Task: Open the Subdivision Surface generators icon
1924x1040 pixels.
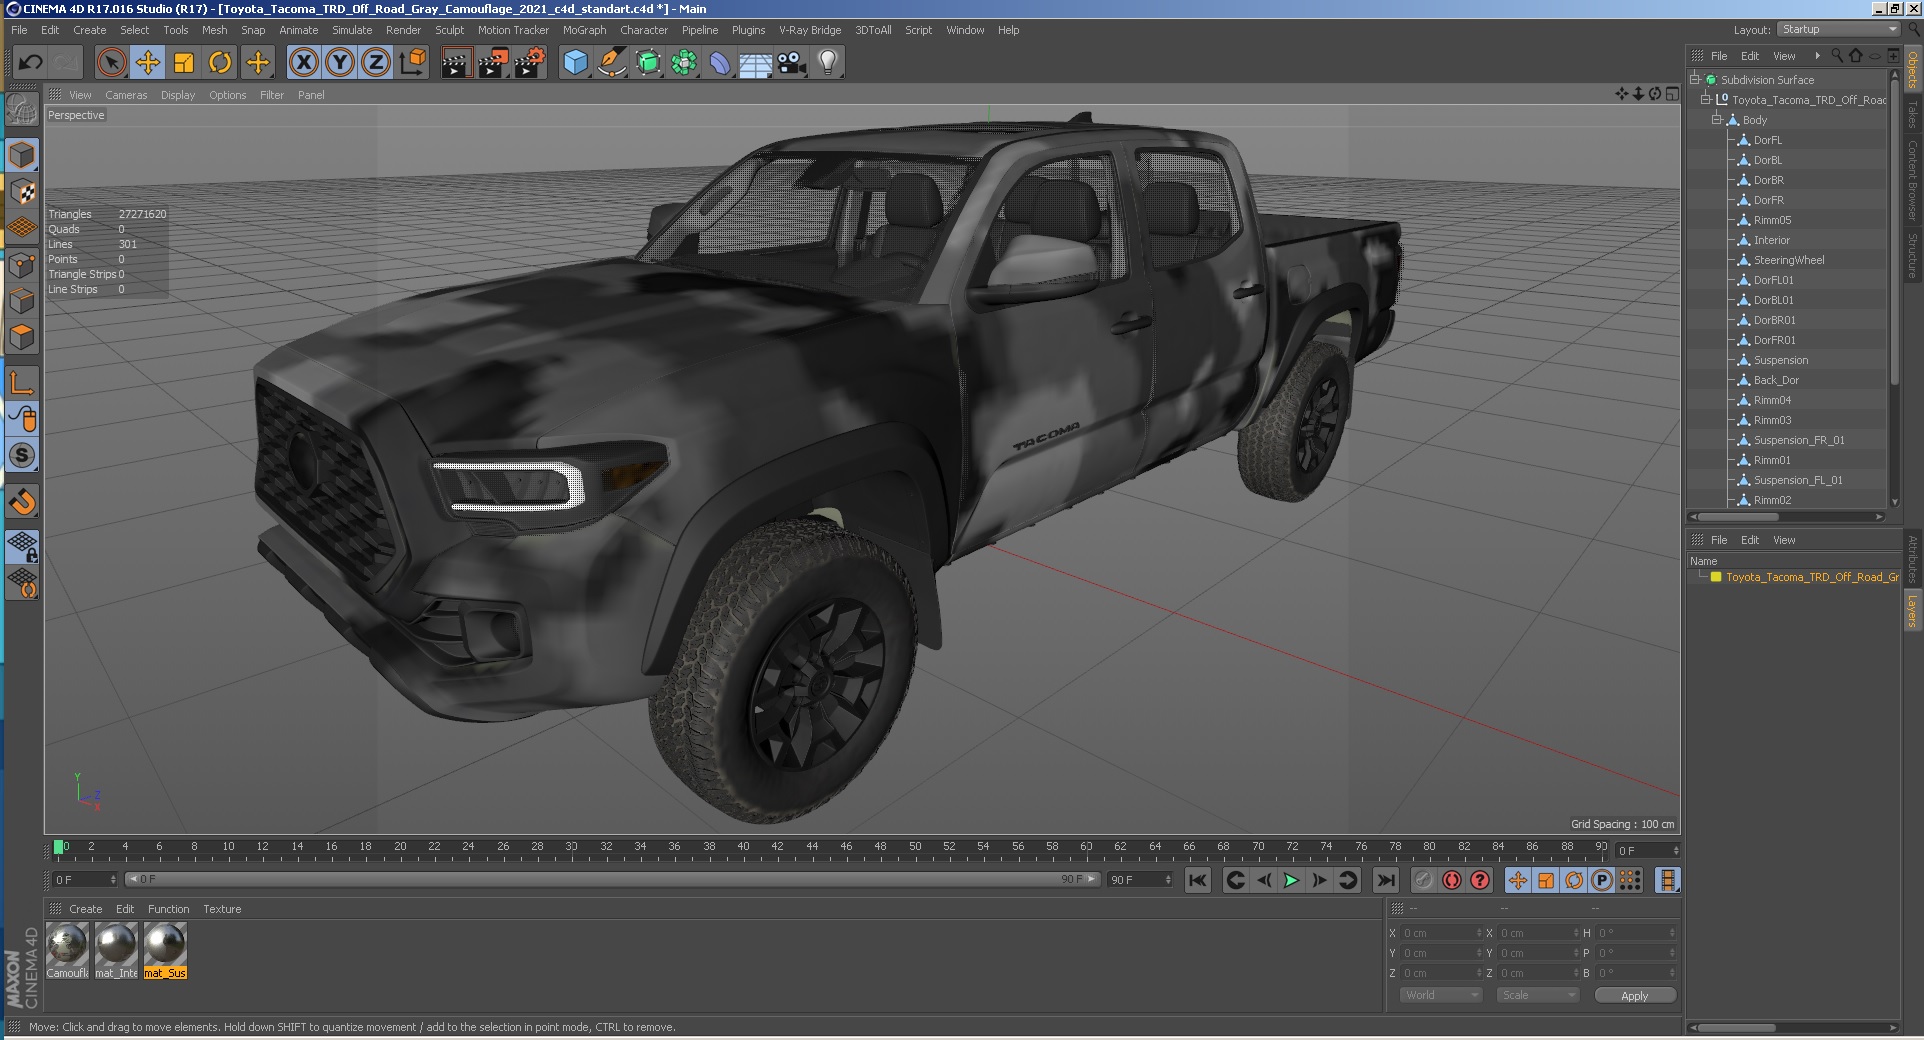Action: 648,63
